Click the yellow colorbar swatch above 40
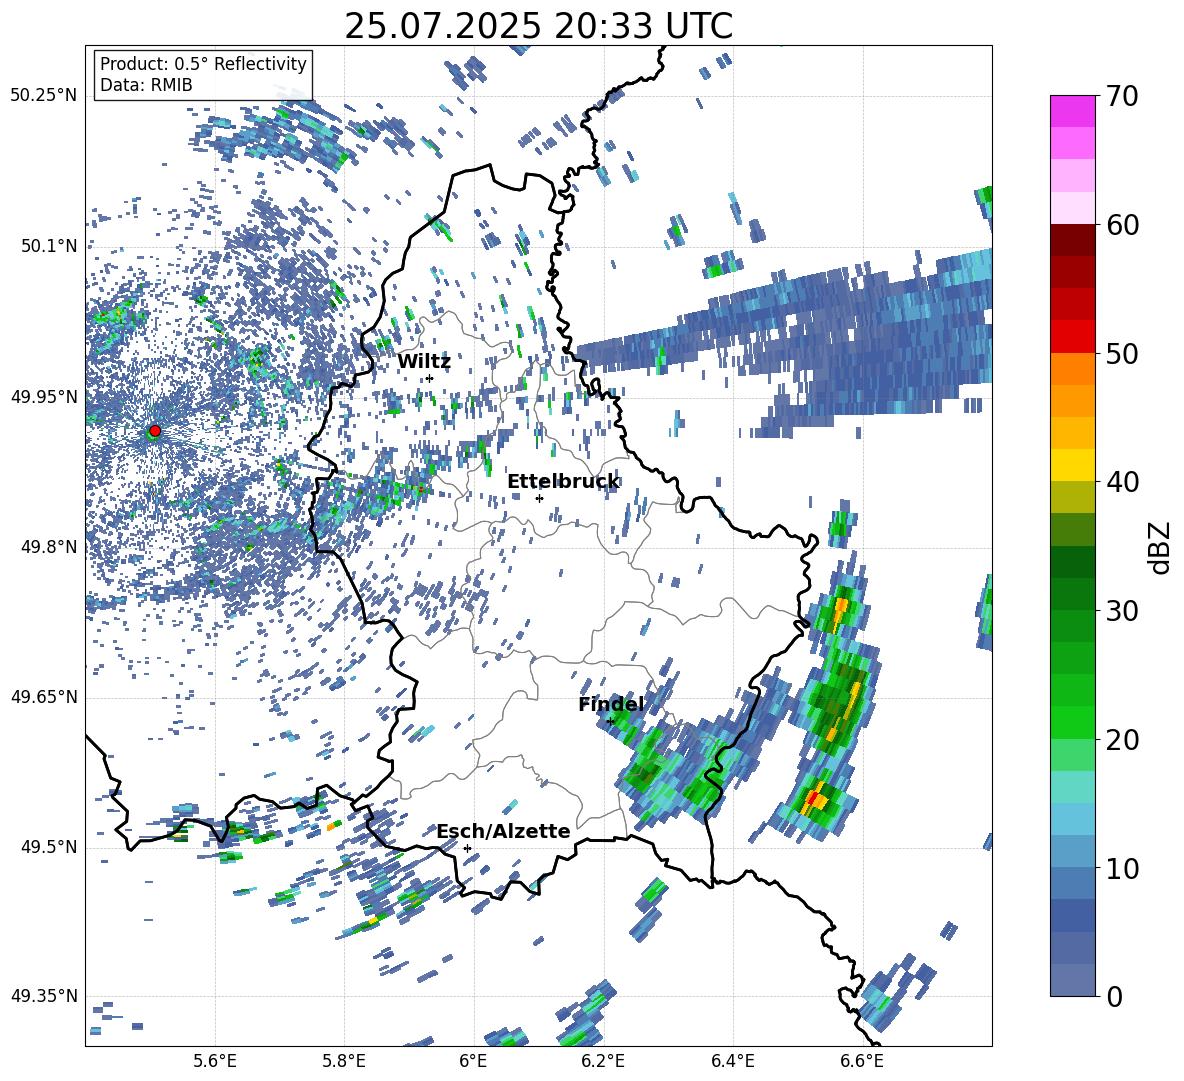Viewport: 1184px width, 1081px height. coord(1072,465)
